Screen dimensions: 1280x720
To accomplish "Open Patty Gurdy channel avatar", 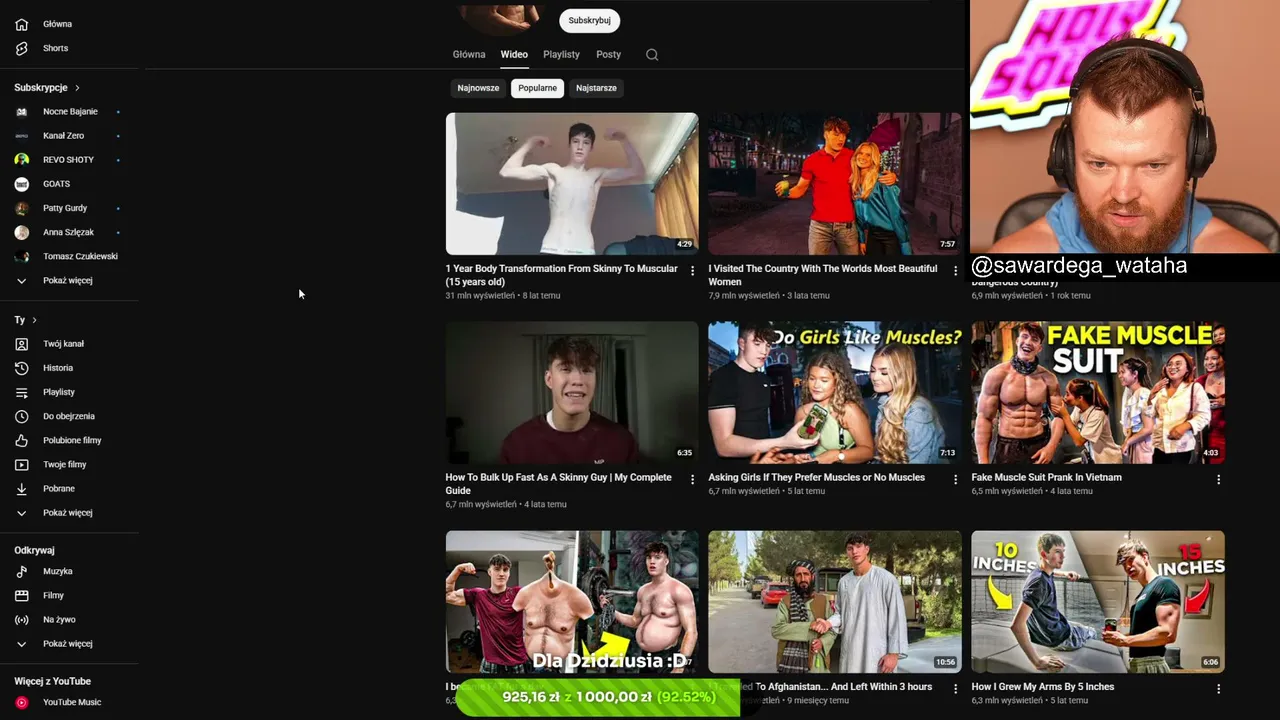I will [x=22, y=208].
